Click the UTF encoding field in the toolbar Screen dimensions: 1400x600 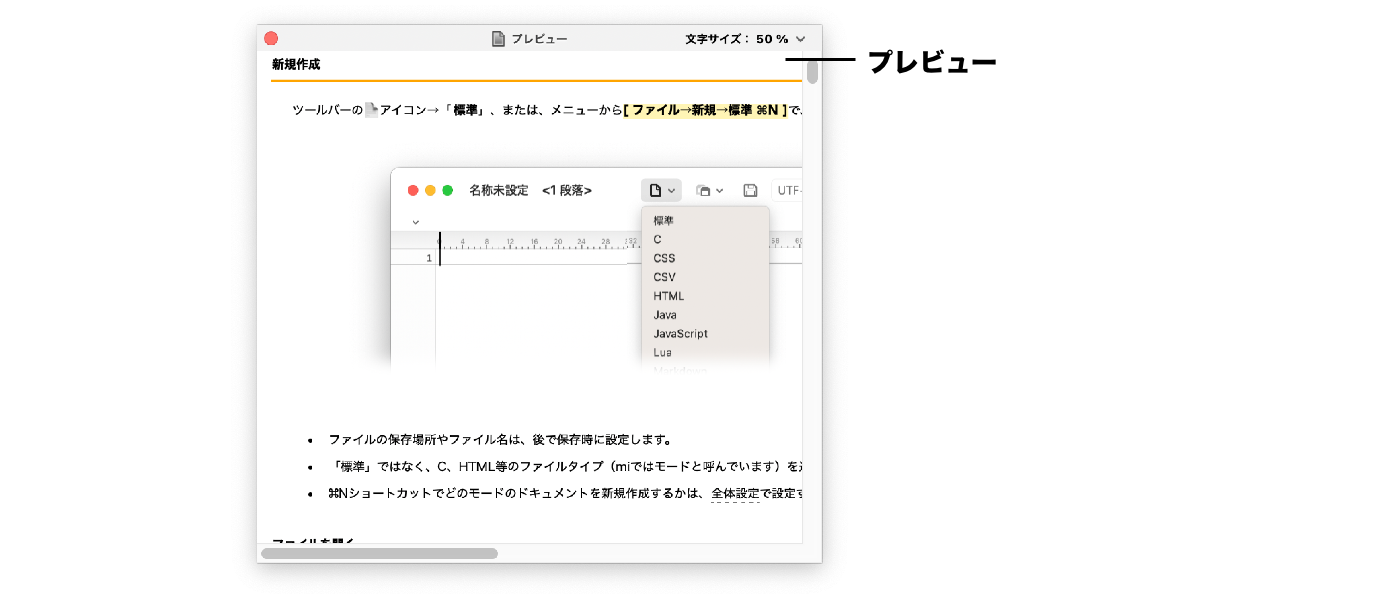pos(788,190)
